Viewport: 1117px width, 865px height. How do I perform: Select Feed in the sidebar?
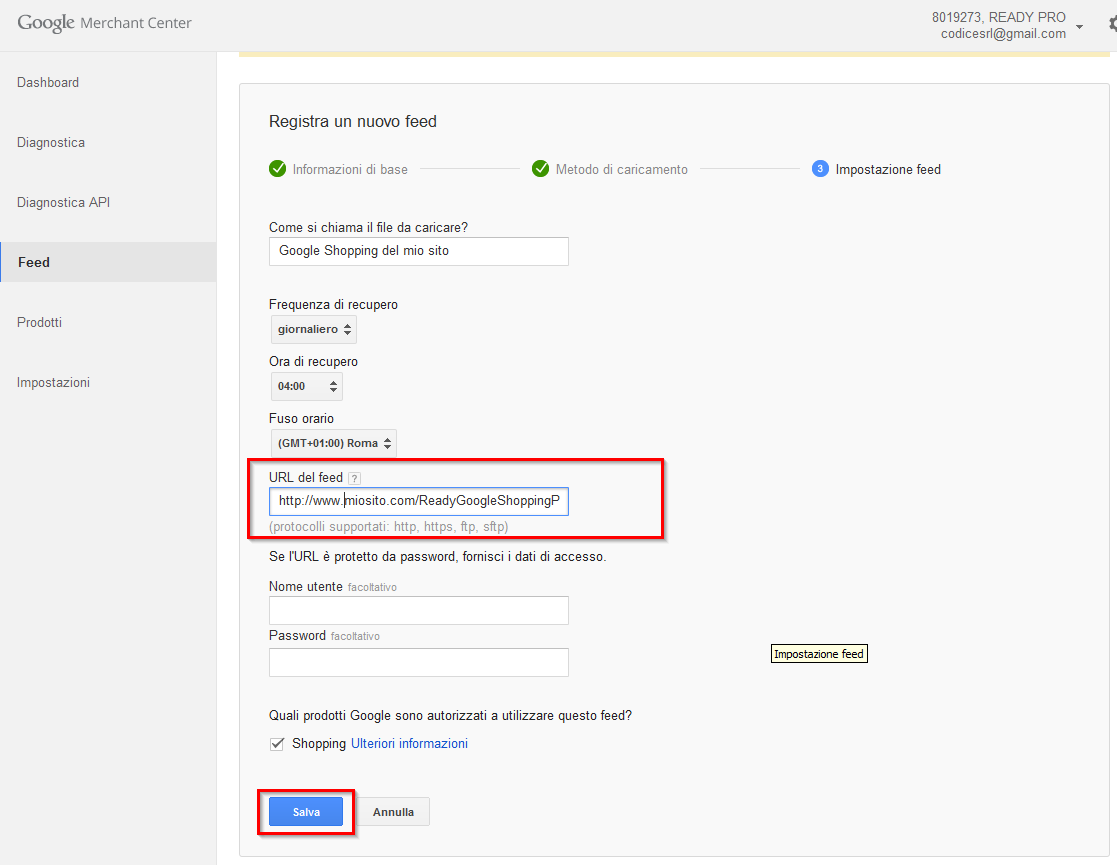click(108, 262)
